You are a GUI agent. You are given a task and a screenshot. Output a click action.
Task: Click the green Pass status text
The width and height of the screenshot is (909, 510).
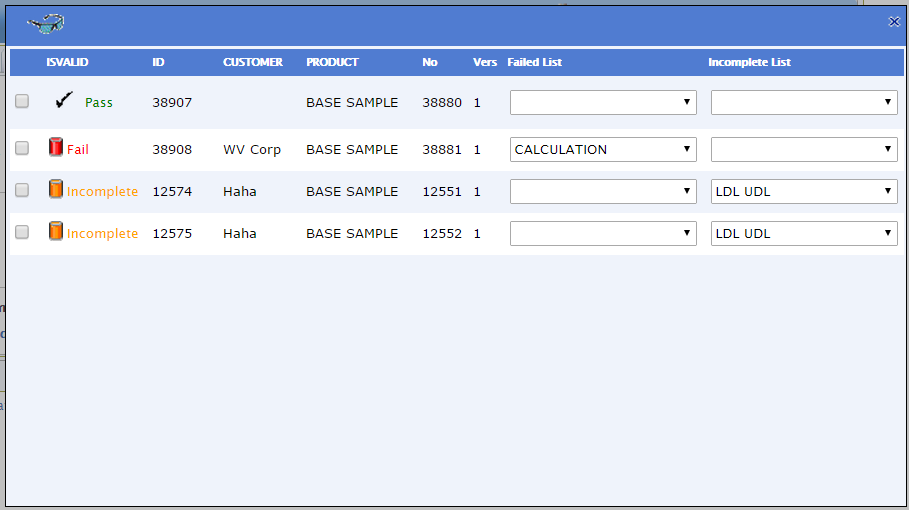[x=99, y=103]
